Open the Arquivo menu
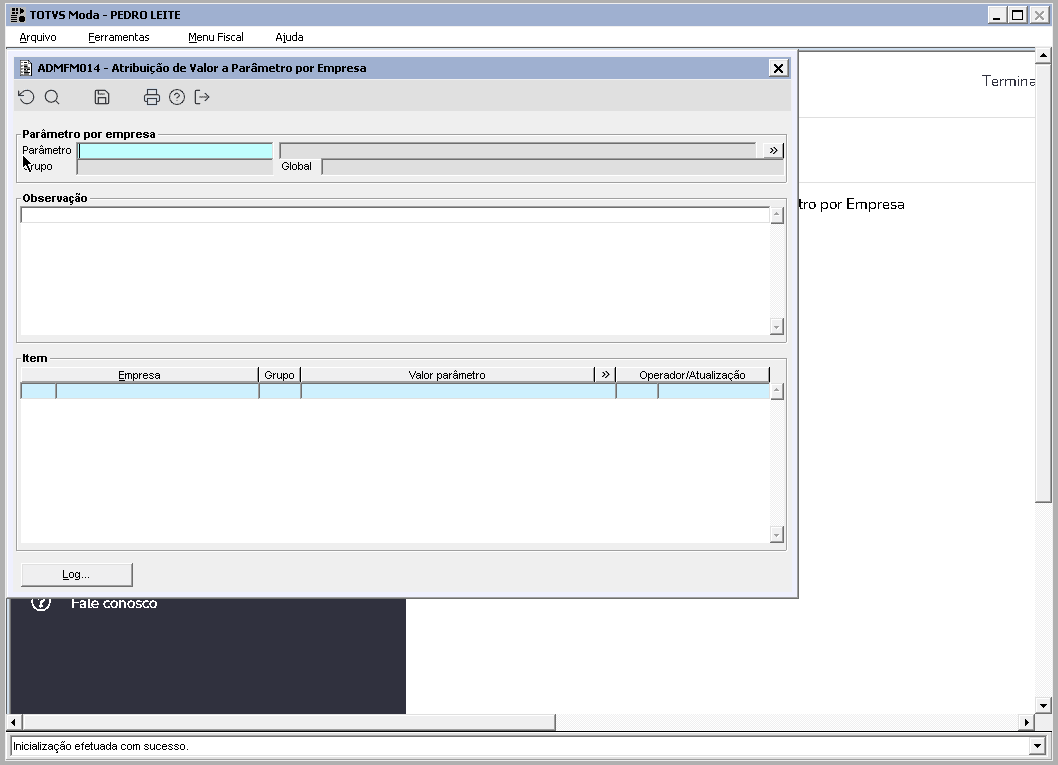This screenshot has height=765, width=1058. [x=38, y=37]
